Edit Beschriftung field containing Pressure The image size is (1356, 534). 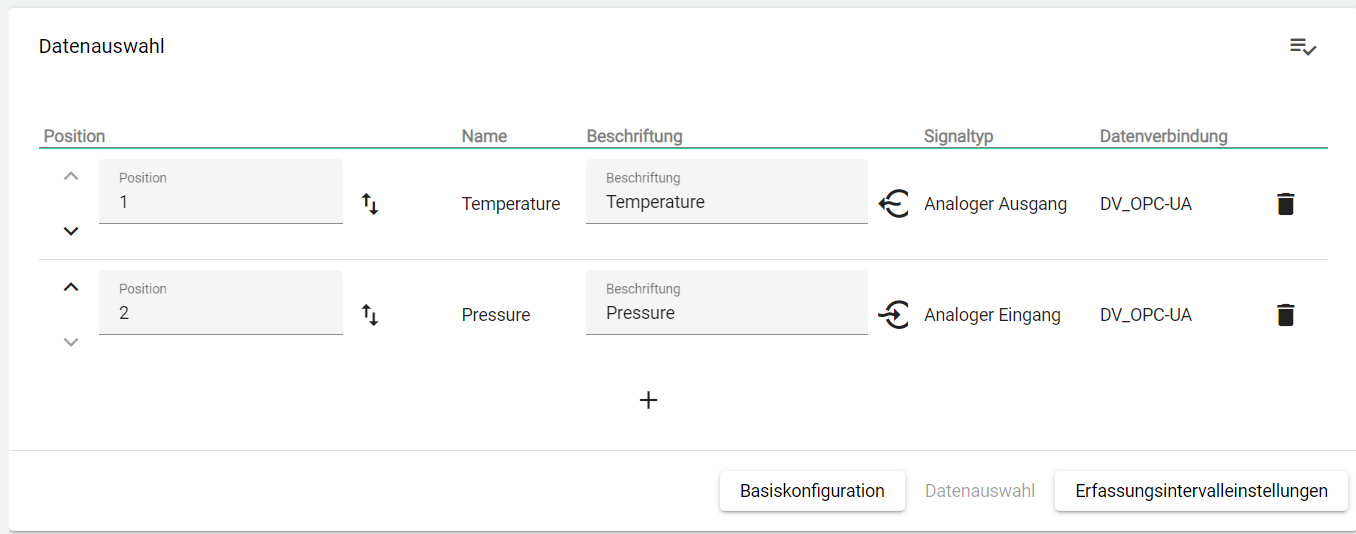click(726, 313)
